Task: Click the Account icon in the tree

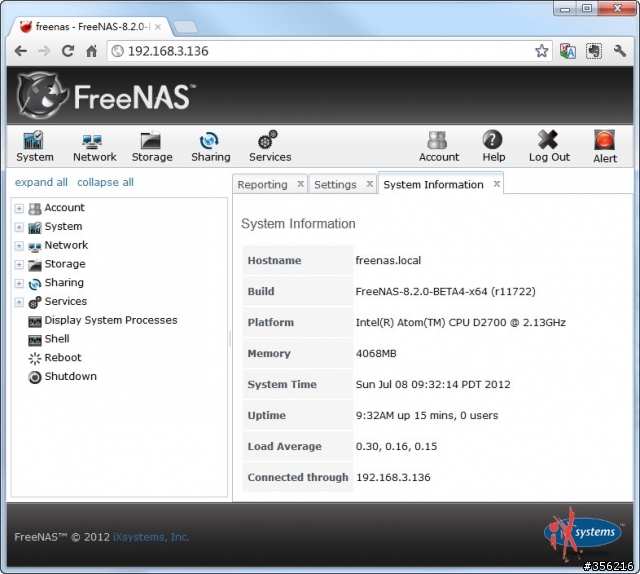Action: [x=35, y=209]
